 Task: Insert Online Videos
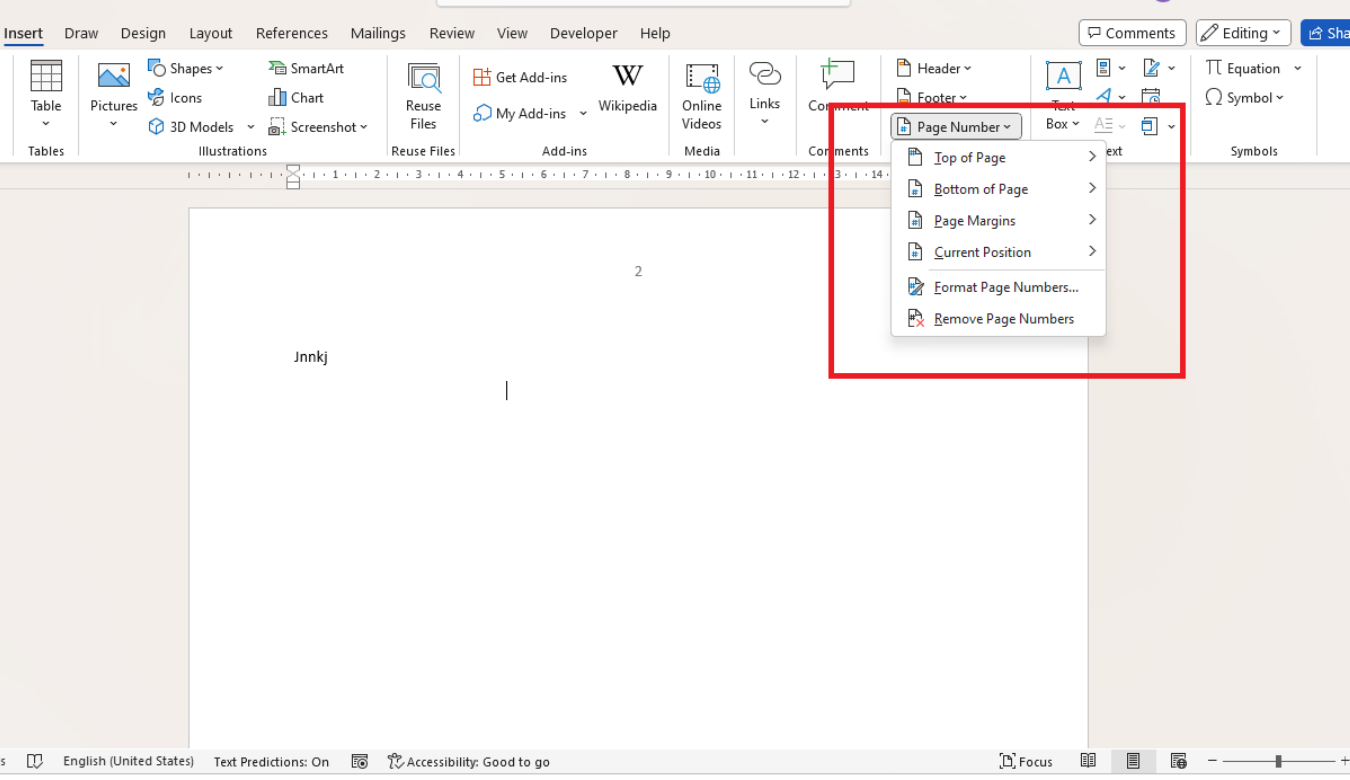coord(702,96)
